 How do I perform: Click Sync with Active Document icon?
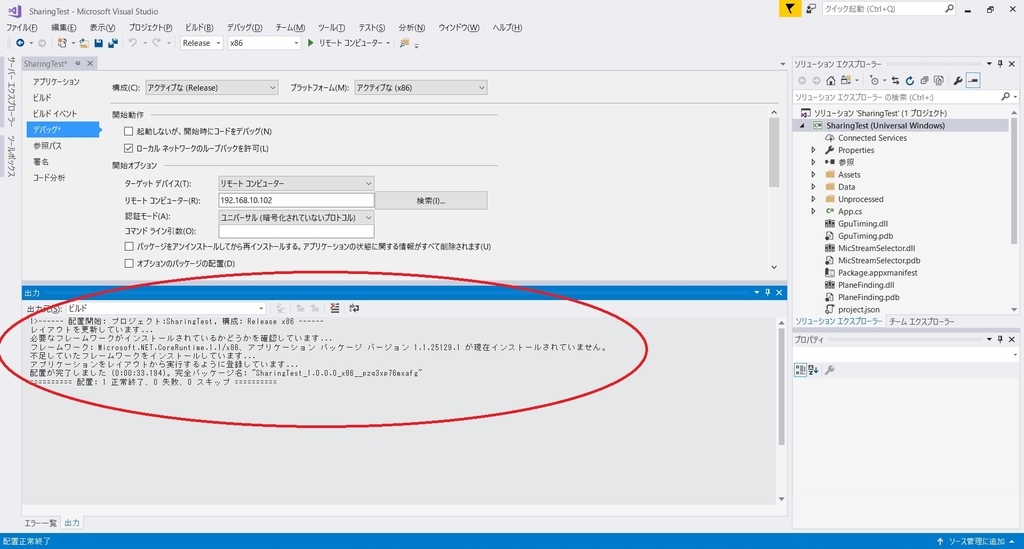pyautogui.click(x=895, y=80)
